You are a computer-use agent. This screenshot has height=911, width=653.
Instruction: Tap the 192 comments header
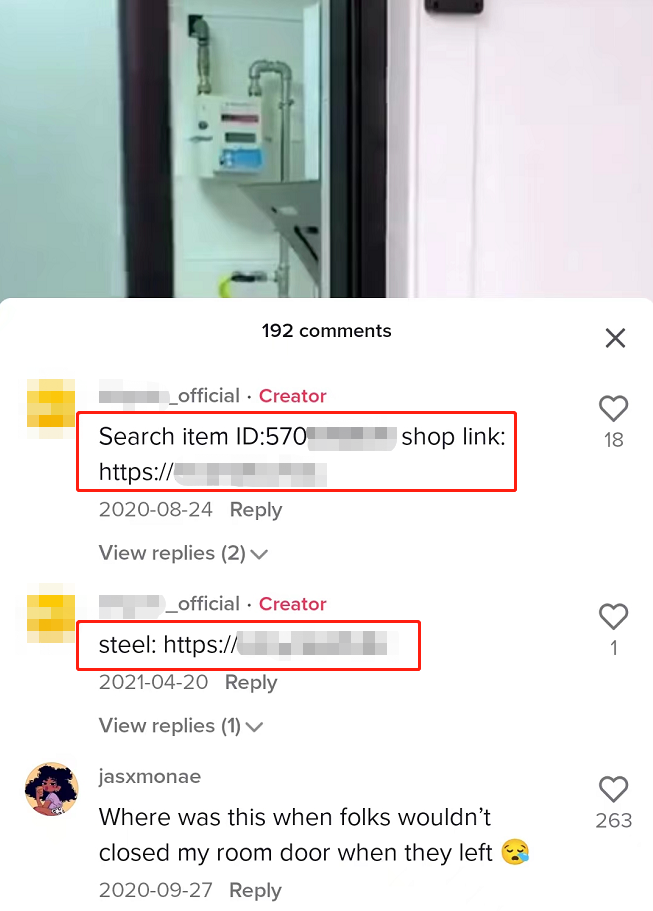click(x=326, y=331)
